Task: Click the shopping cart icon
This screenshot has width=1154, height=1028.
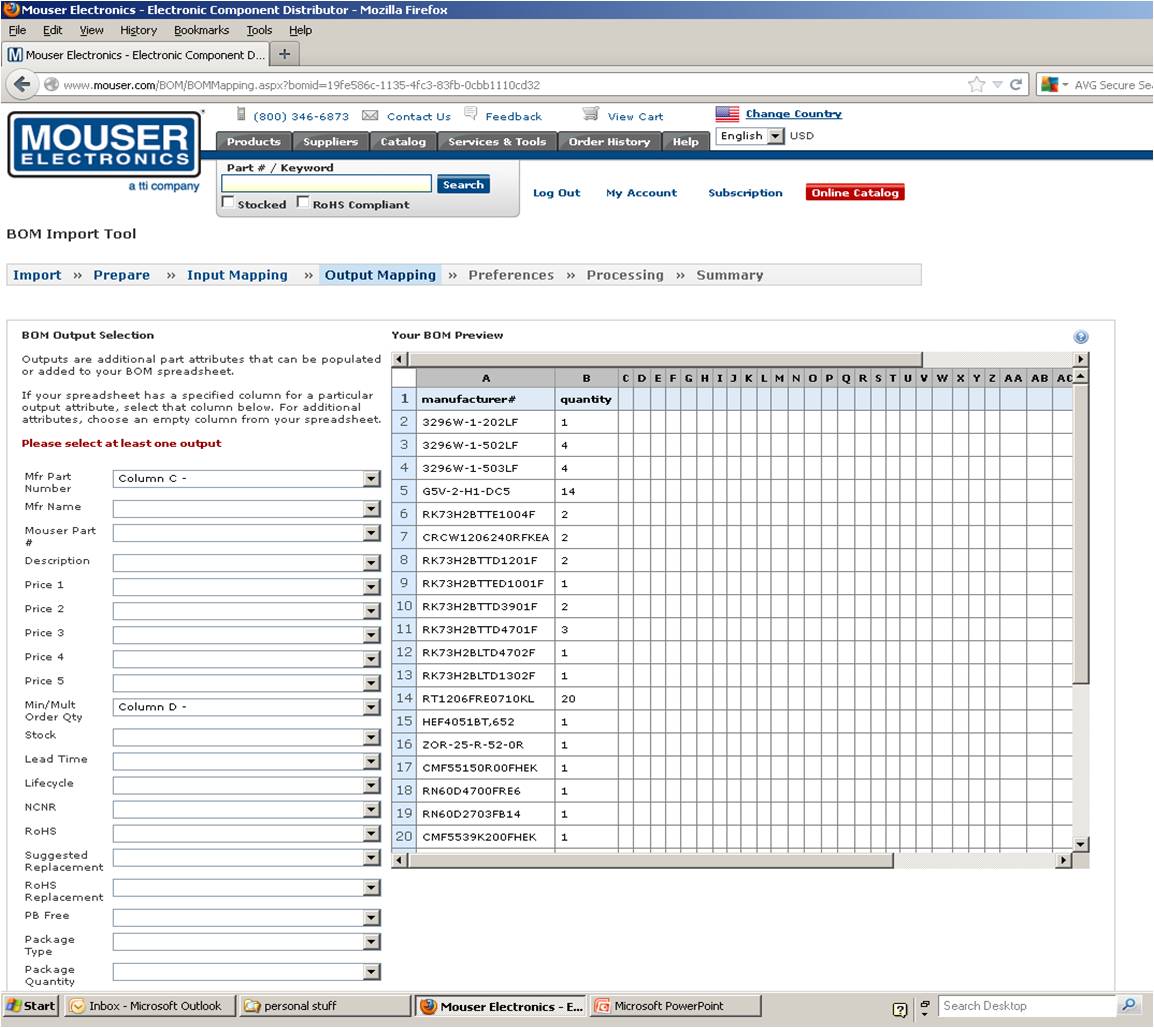Action: click(x=590, y=114)
